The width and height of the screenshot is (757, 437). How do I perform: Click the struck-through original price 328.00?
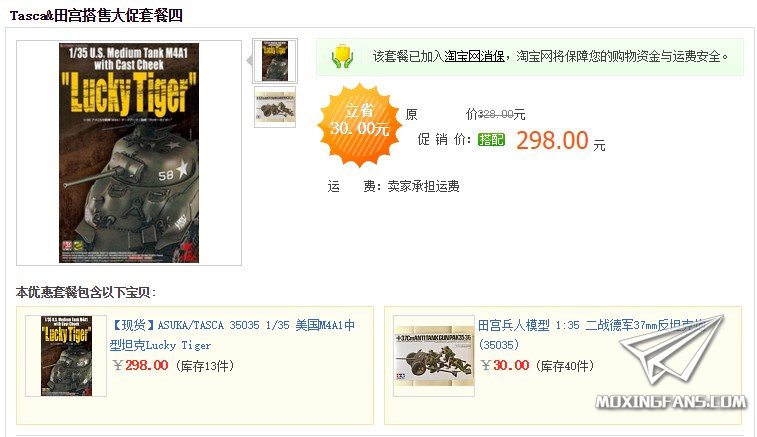click(x=495, y=114)
